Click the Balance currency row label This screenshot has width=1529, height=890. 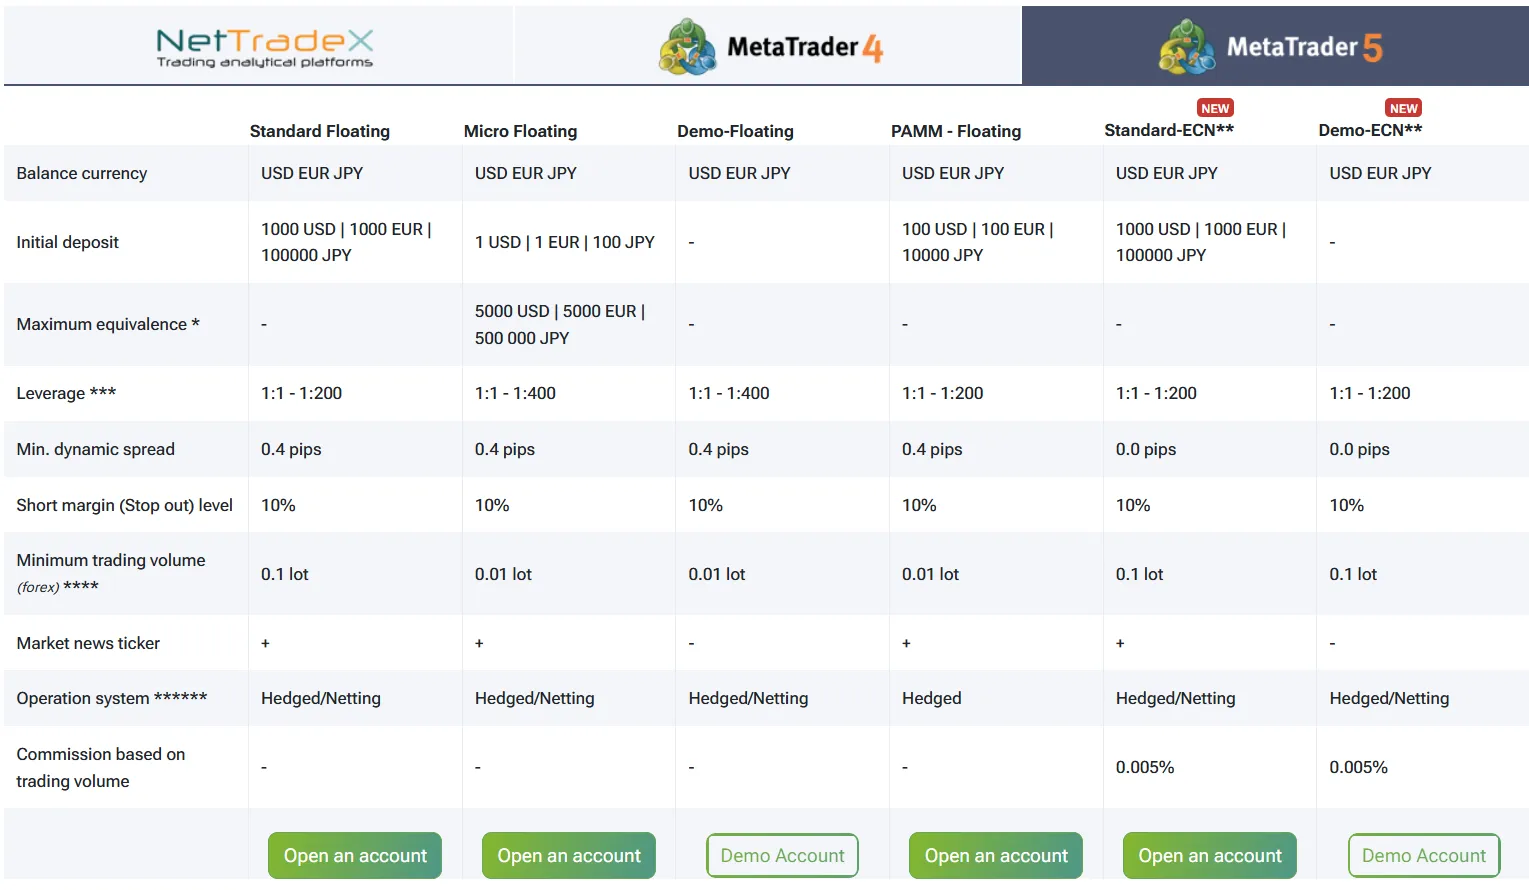[82, 173]
